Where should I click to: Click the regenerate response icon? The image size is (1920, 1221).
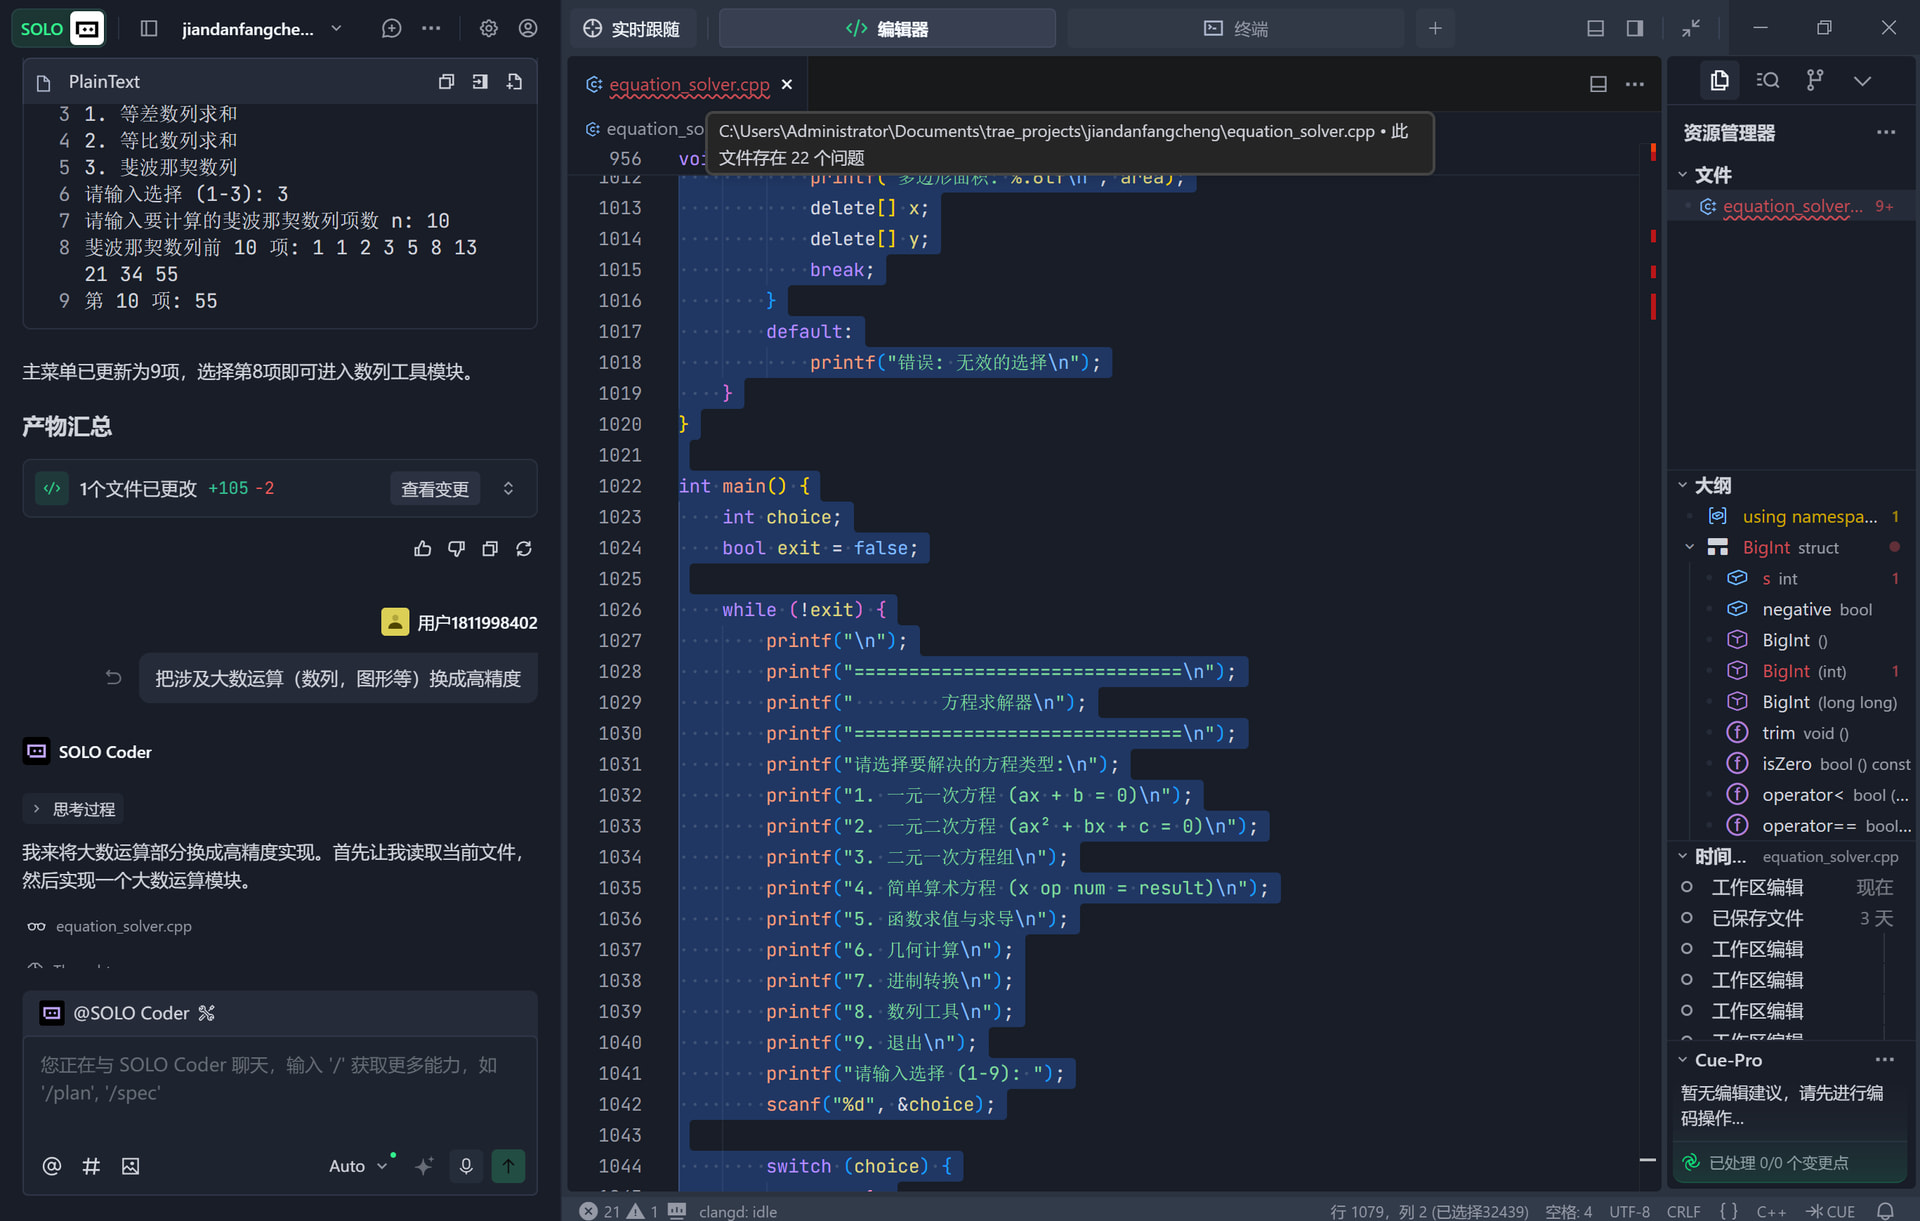point(523,549)
